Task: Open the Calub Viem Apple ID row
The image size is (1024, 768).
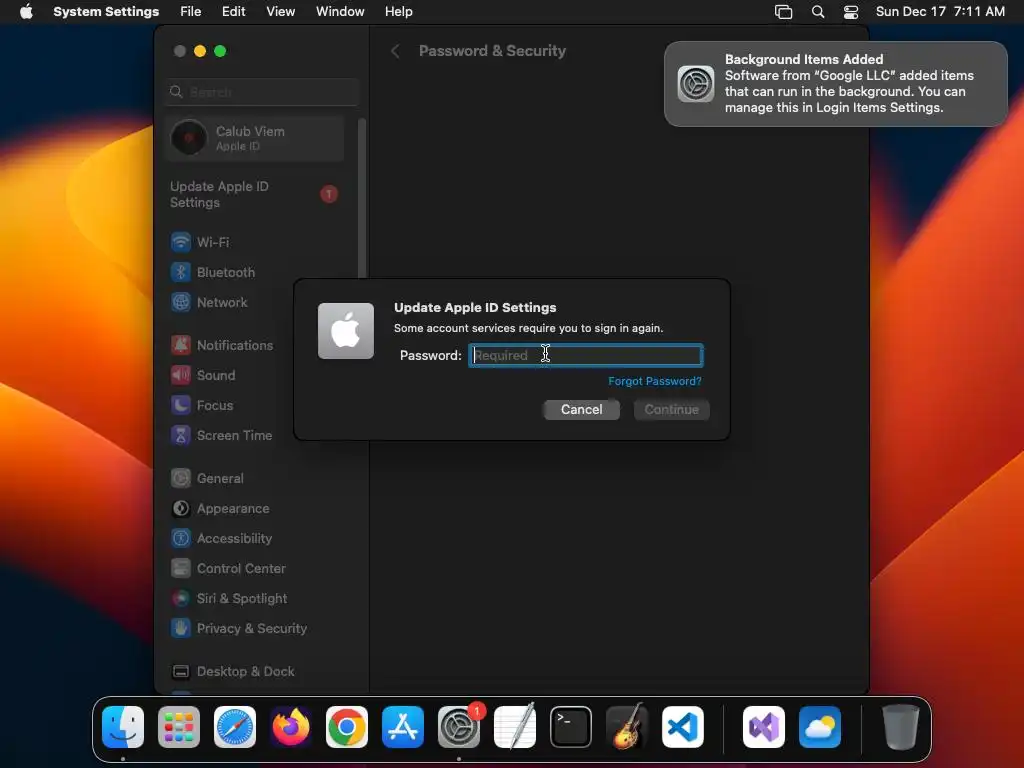Action: (x=255, y=138)
